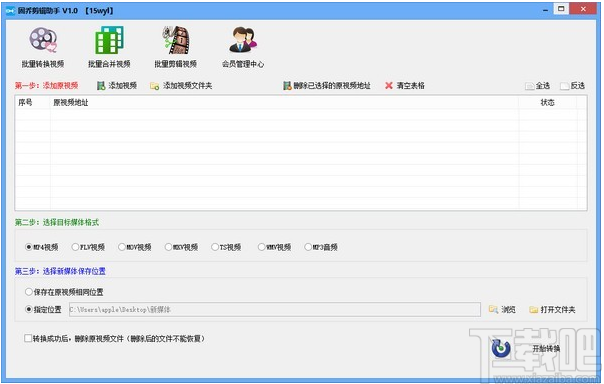This screenshot has height=384, width=604.
Task: Open the 批量转换视频 batch convert icon
Action: click(x=43, y=40)
